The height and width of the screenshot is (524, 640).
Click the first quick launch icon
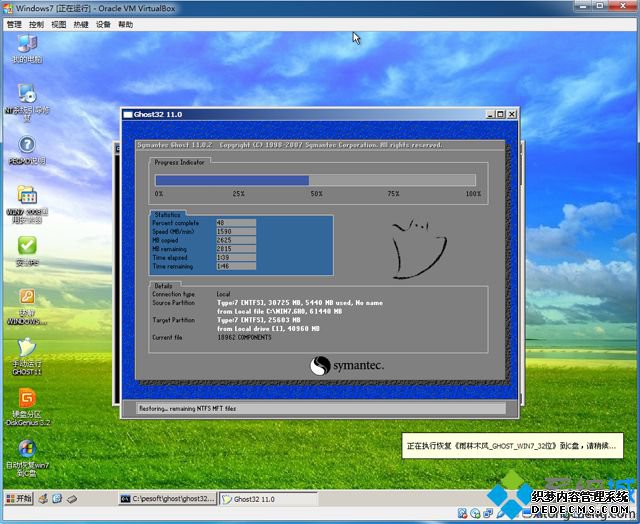pyautogui.click(x=43, y=499)
